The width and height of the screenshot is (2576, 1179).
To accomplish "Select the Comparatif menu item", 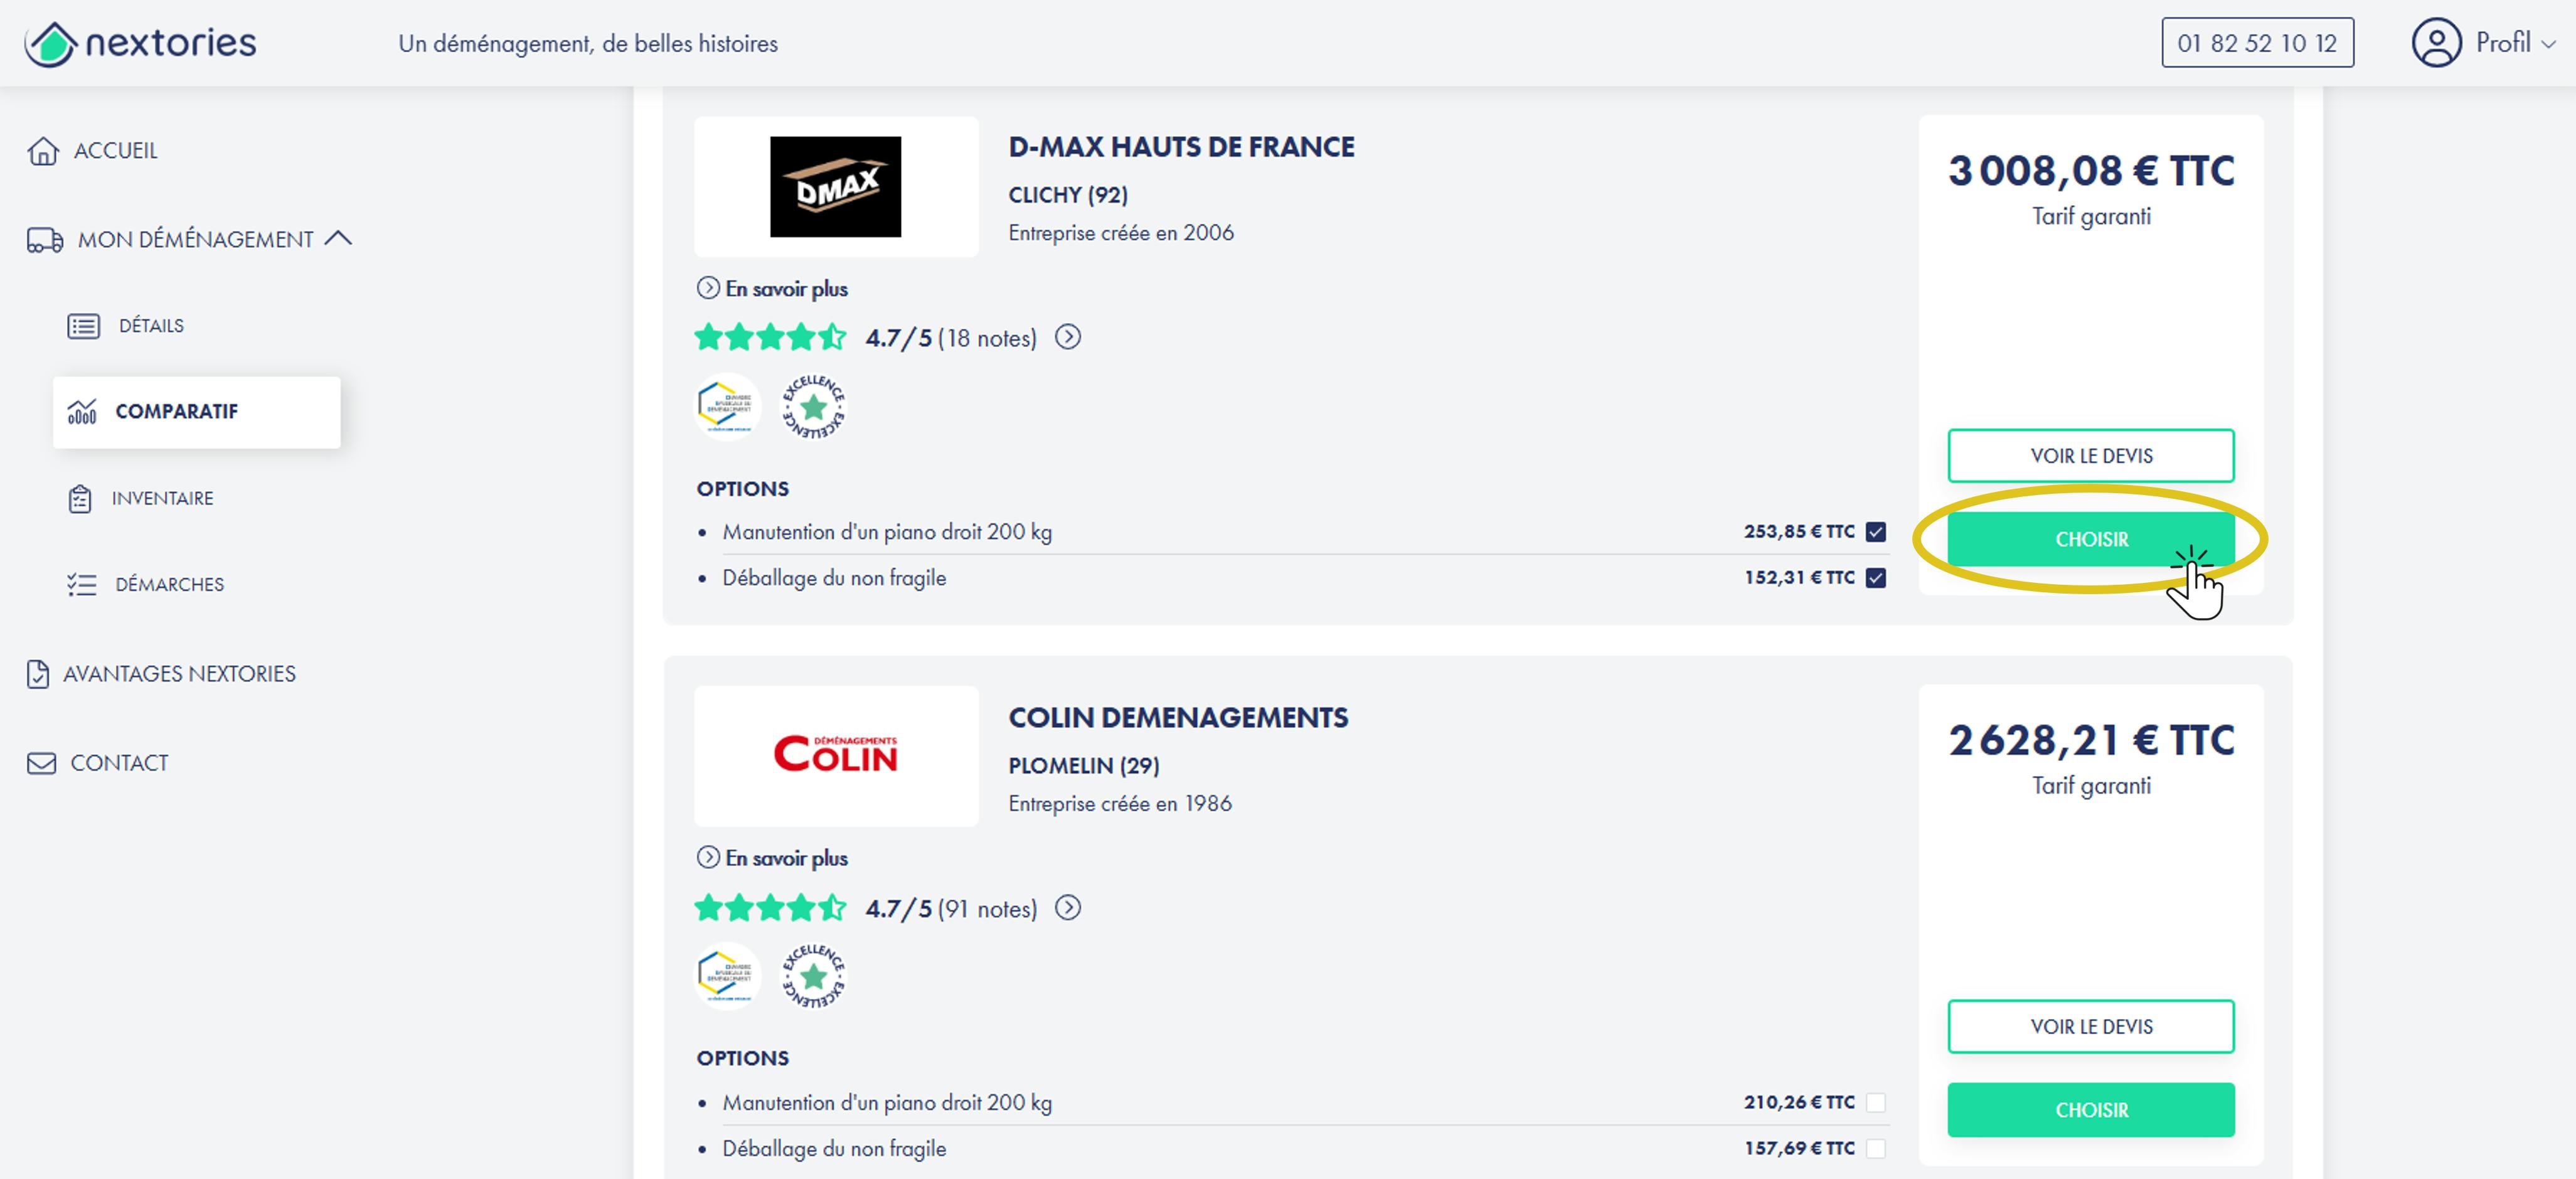I will [197, 412].
